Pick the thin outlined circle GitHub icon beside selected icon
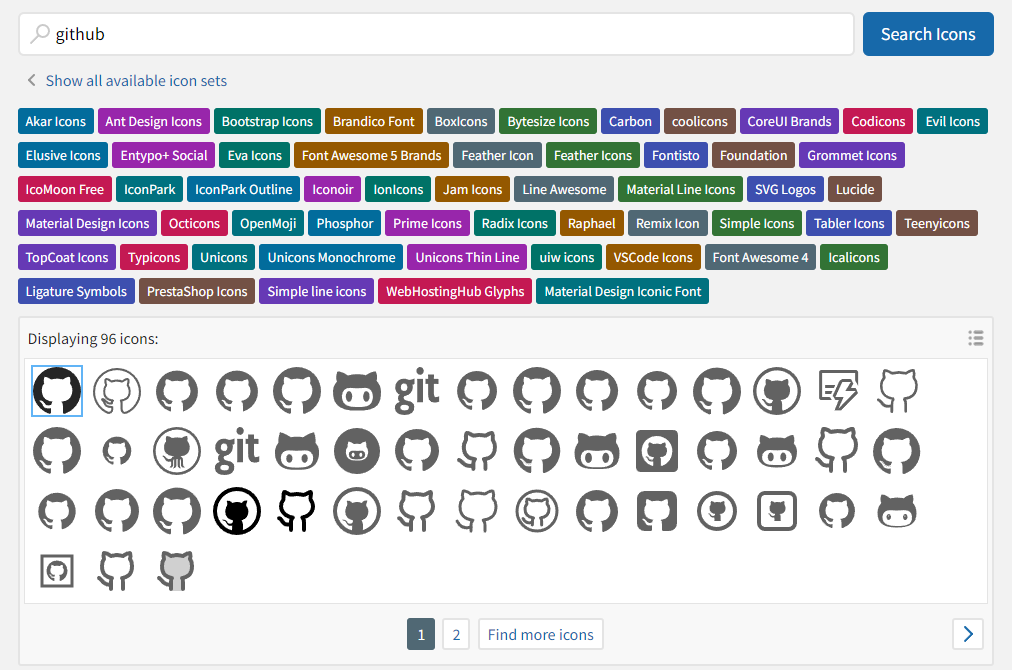This screenshot has width=1012, height=670. tap(117, 391)
